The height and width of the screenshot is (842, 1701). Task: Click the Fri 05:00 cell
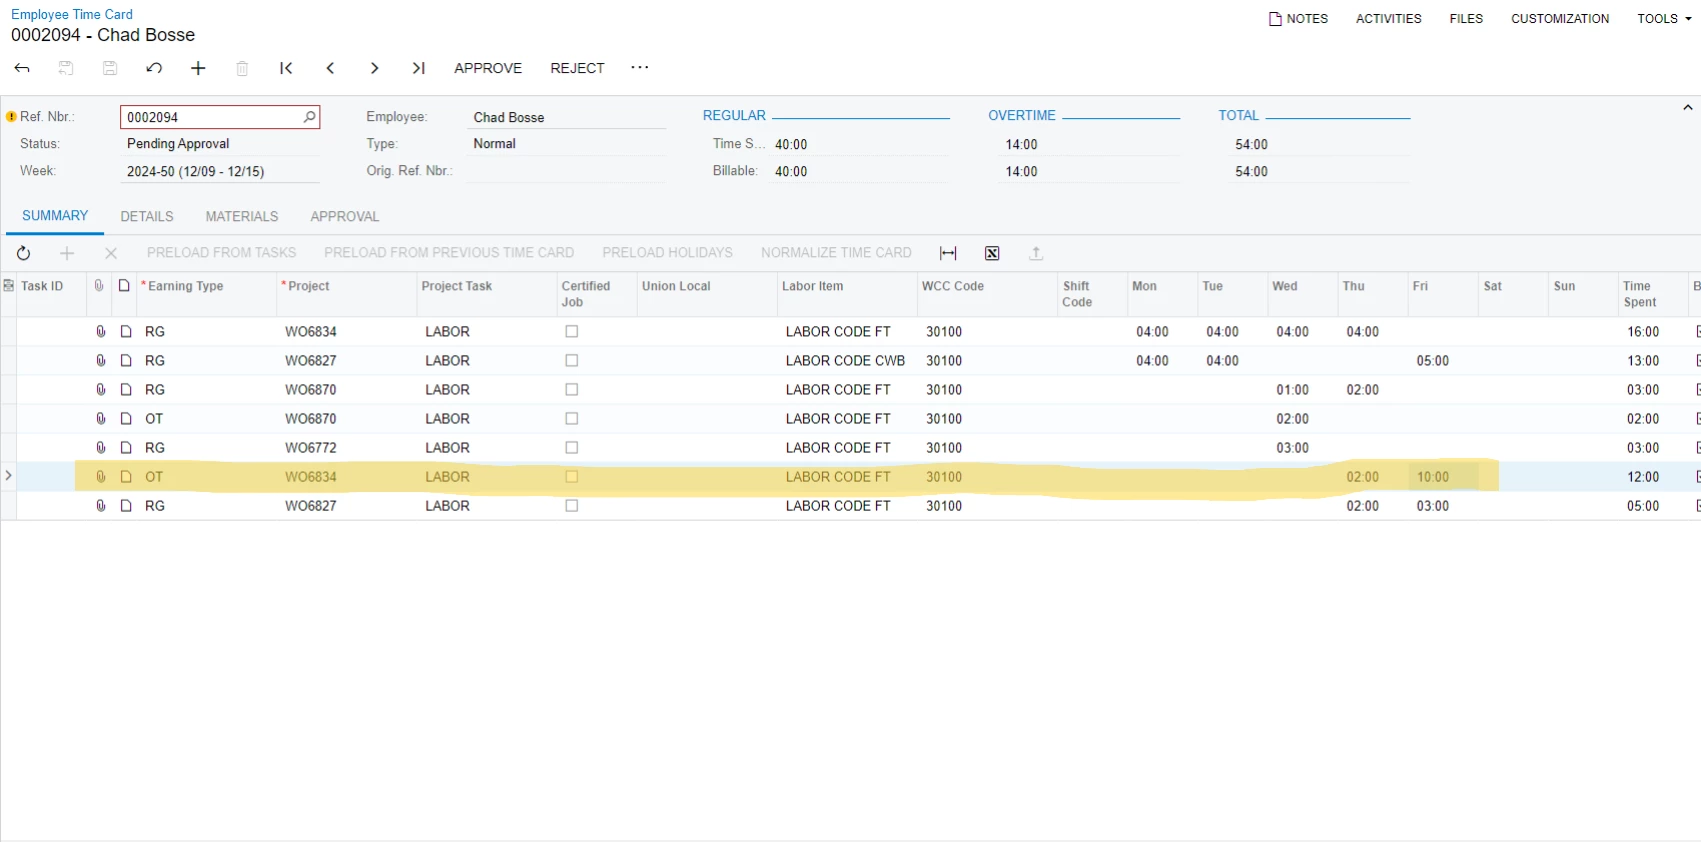click(x=1443, y=360)
